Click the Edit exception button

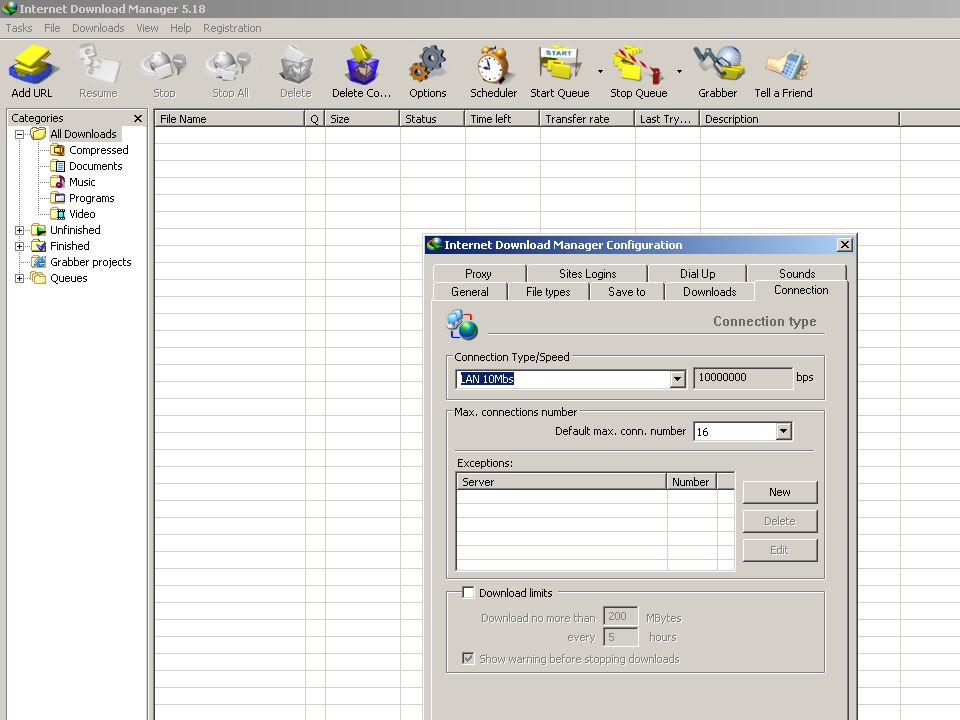pos(779,550)
